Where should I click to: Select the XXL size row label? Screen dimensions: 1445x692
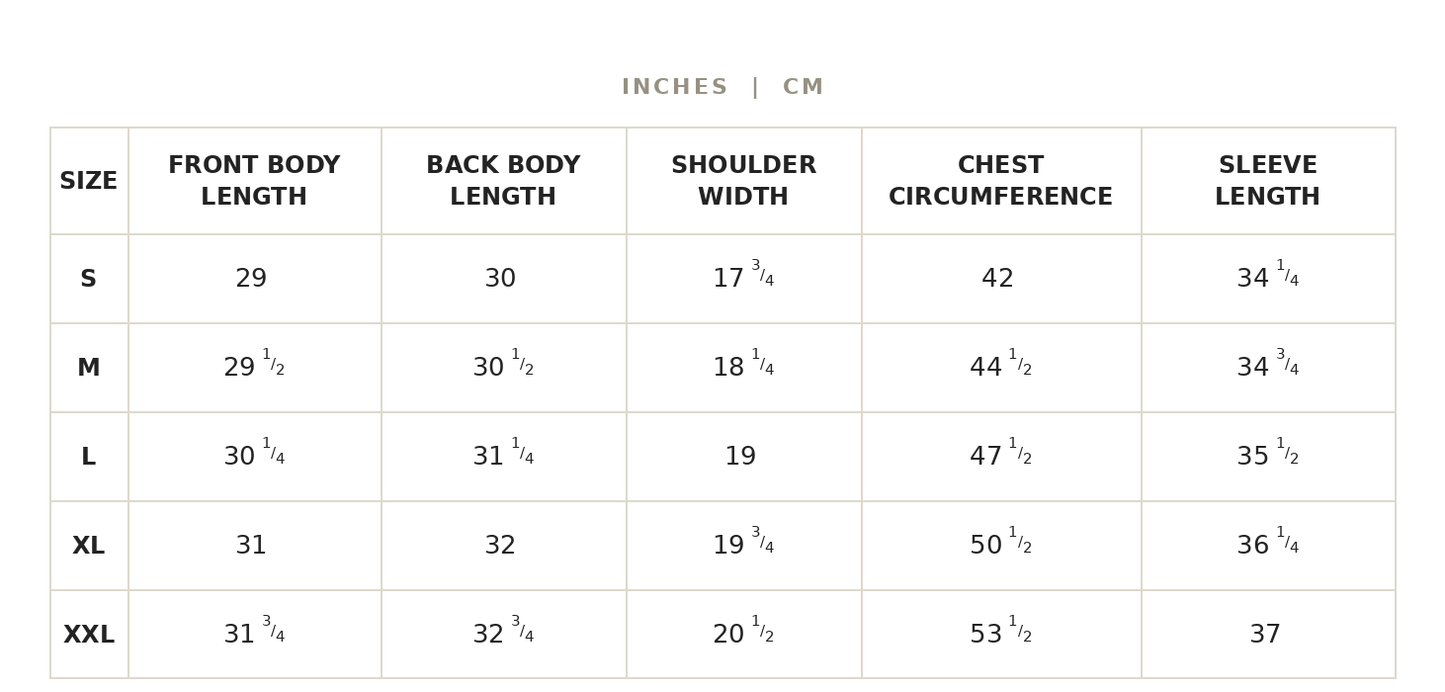(x=89, y=636)
